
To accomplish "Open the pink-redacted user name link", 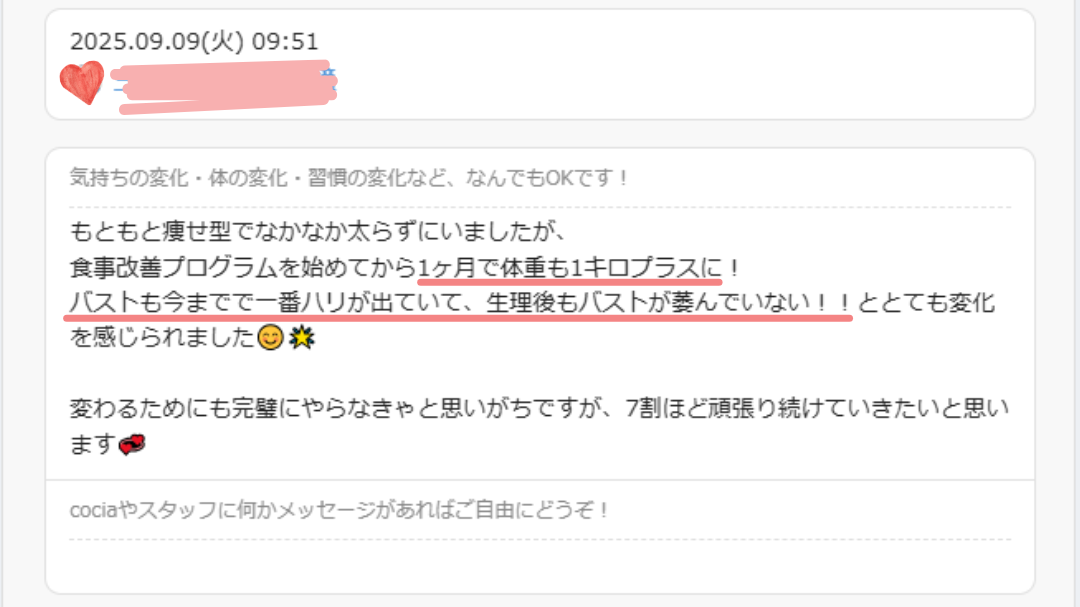I will (224, 86).
